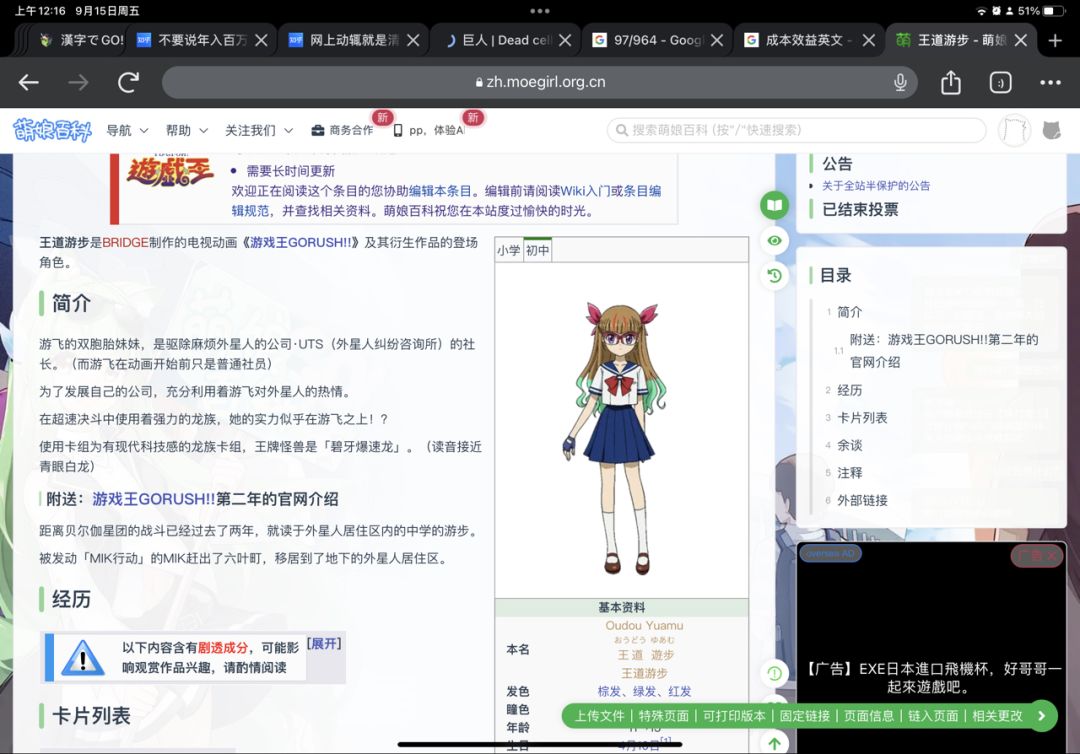Image resolution: width=1080 pixels, height=754 pixels.
Task: Expand the 帮助 dropdown menu
Action: pyautogui.click(x=187, y=130)
